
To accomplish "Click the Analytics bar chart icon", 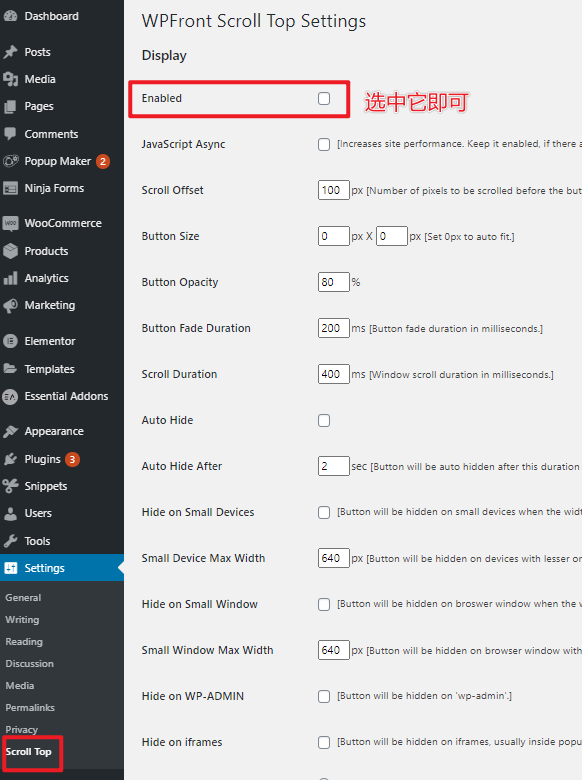I will tap(10, 278).
